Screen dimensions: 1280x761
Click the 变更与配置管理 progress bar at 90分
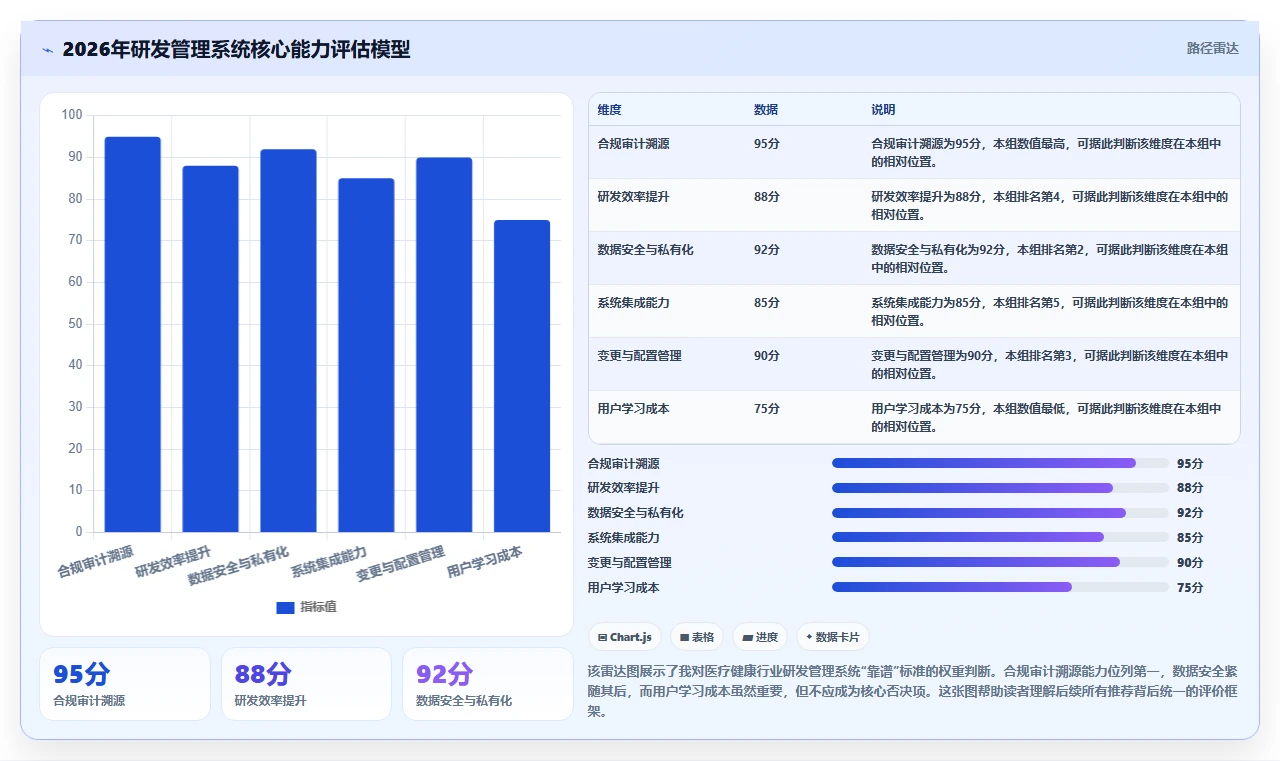pos(1000,563)
